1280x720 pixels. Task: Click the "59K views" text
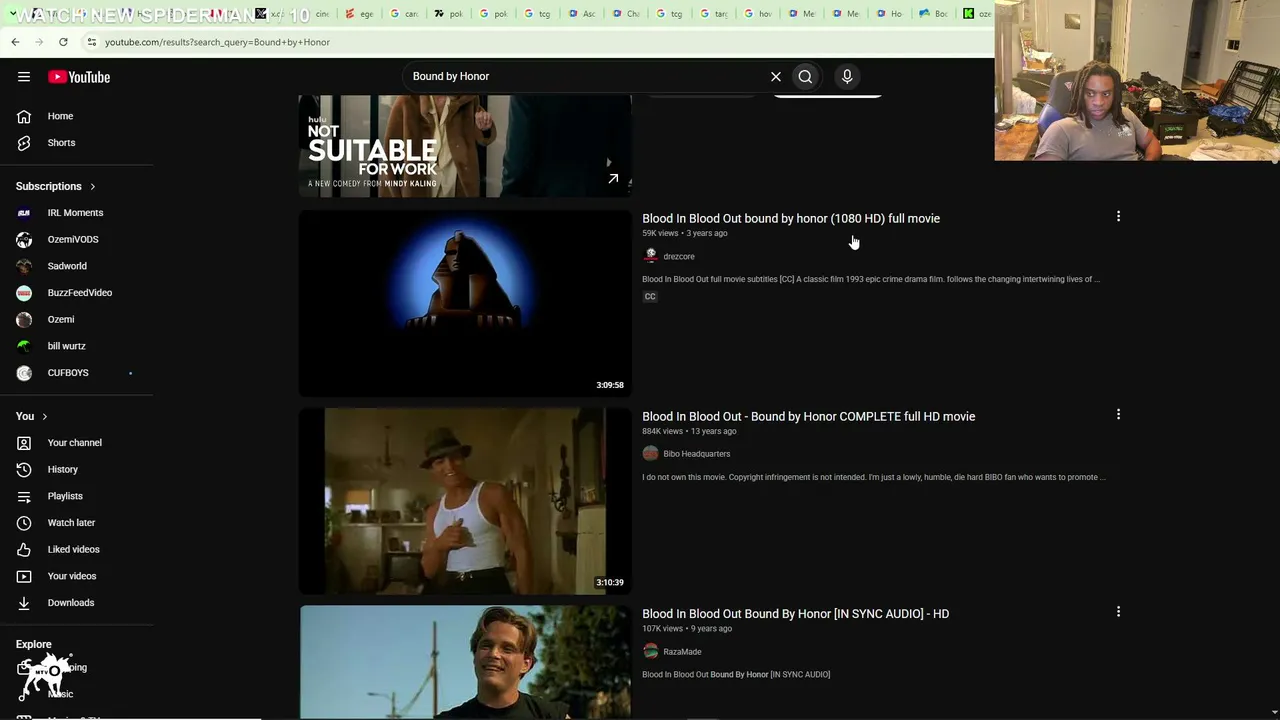point(660,234)
